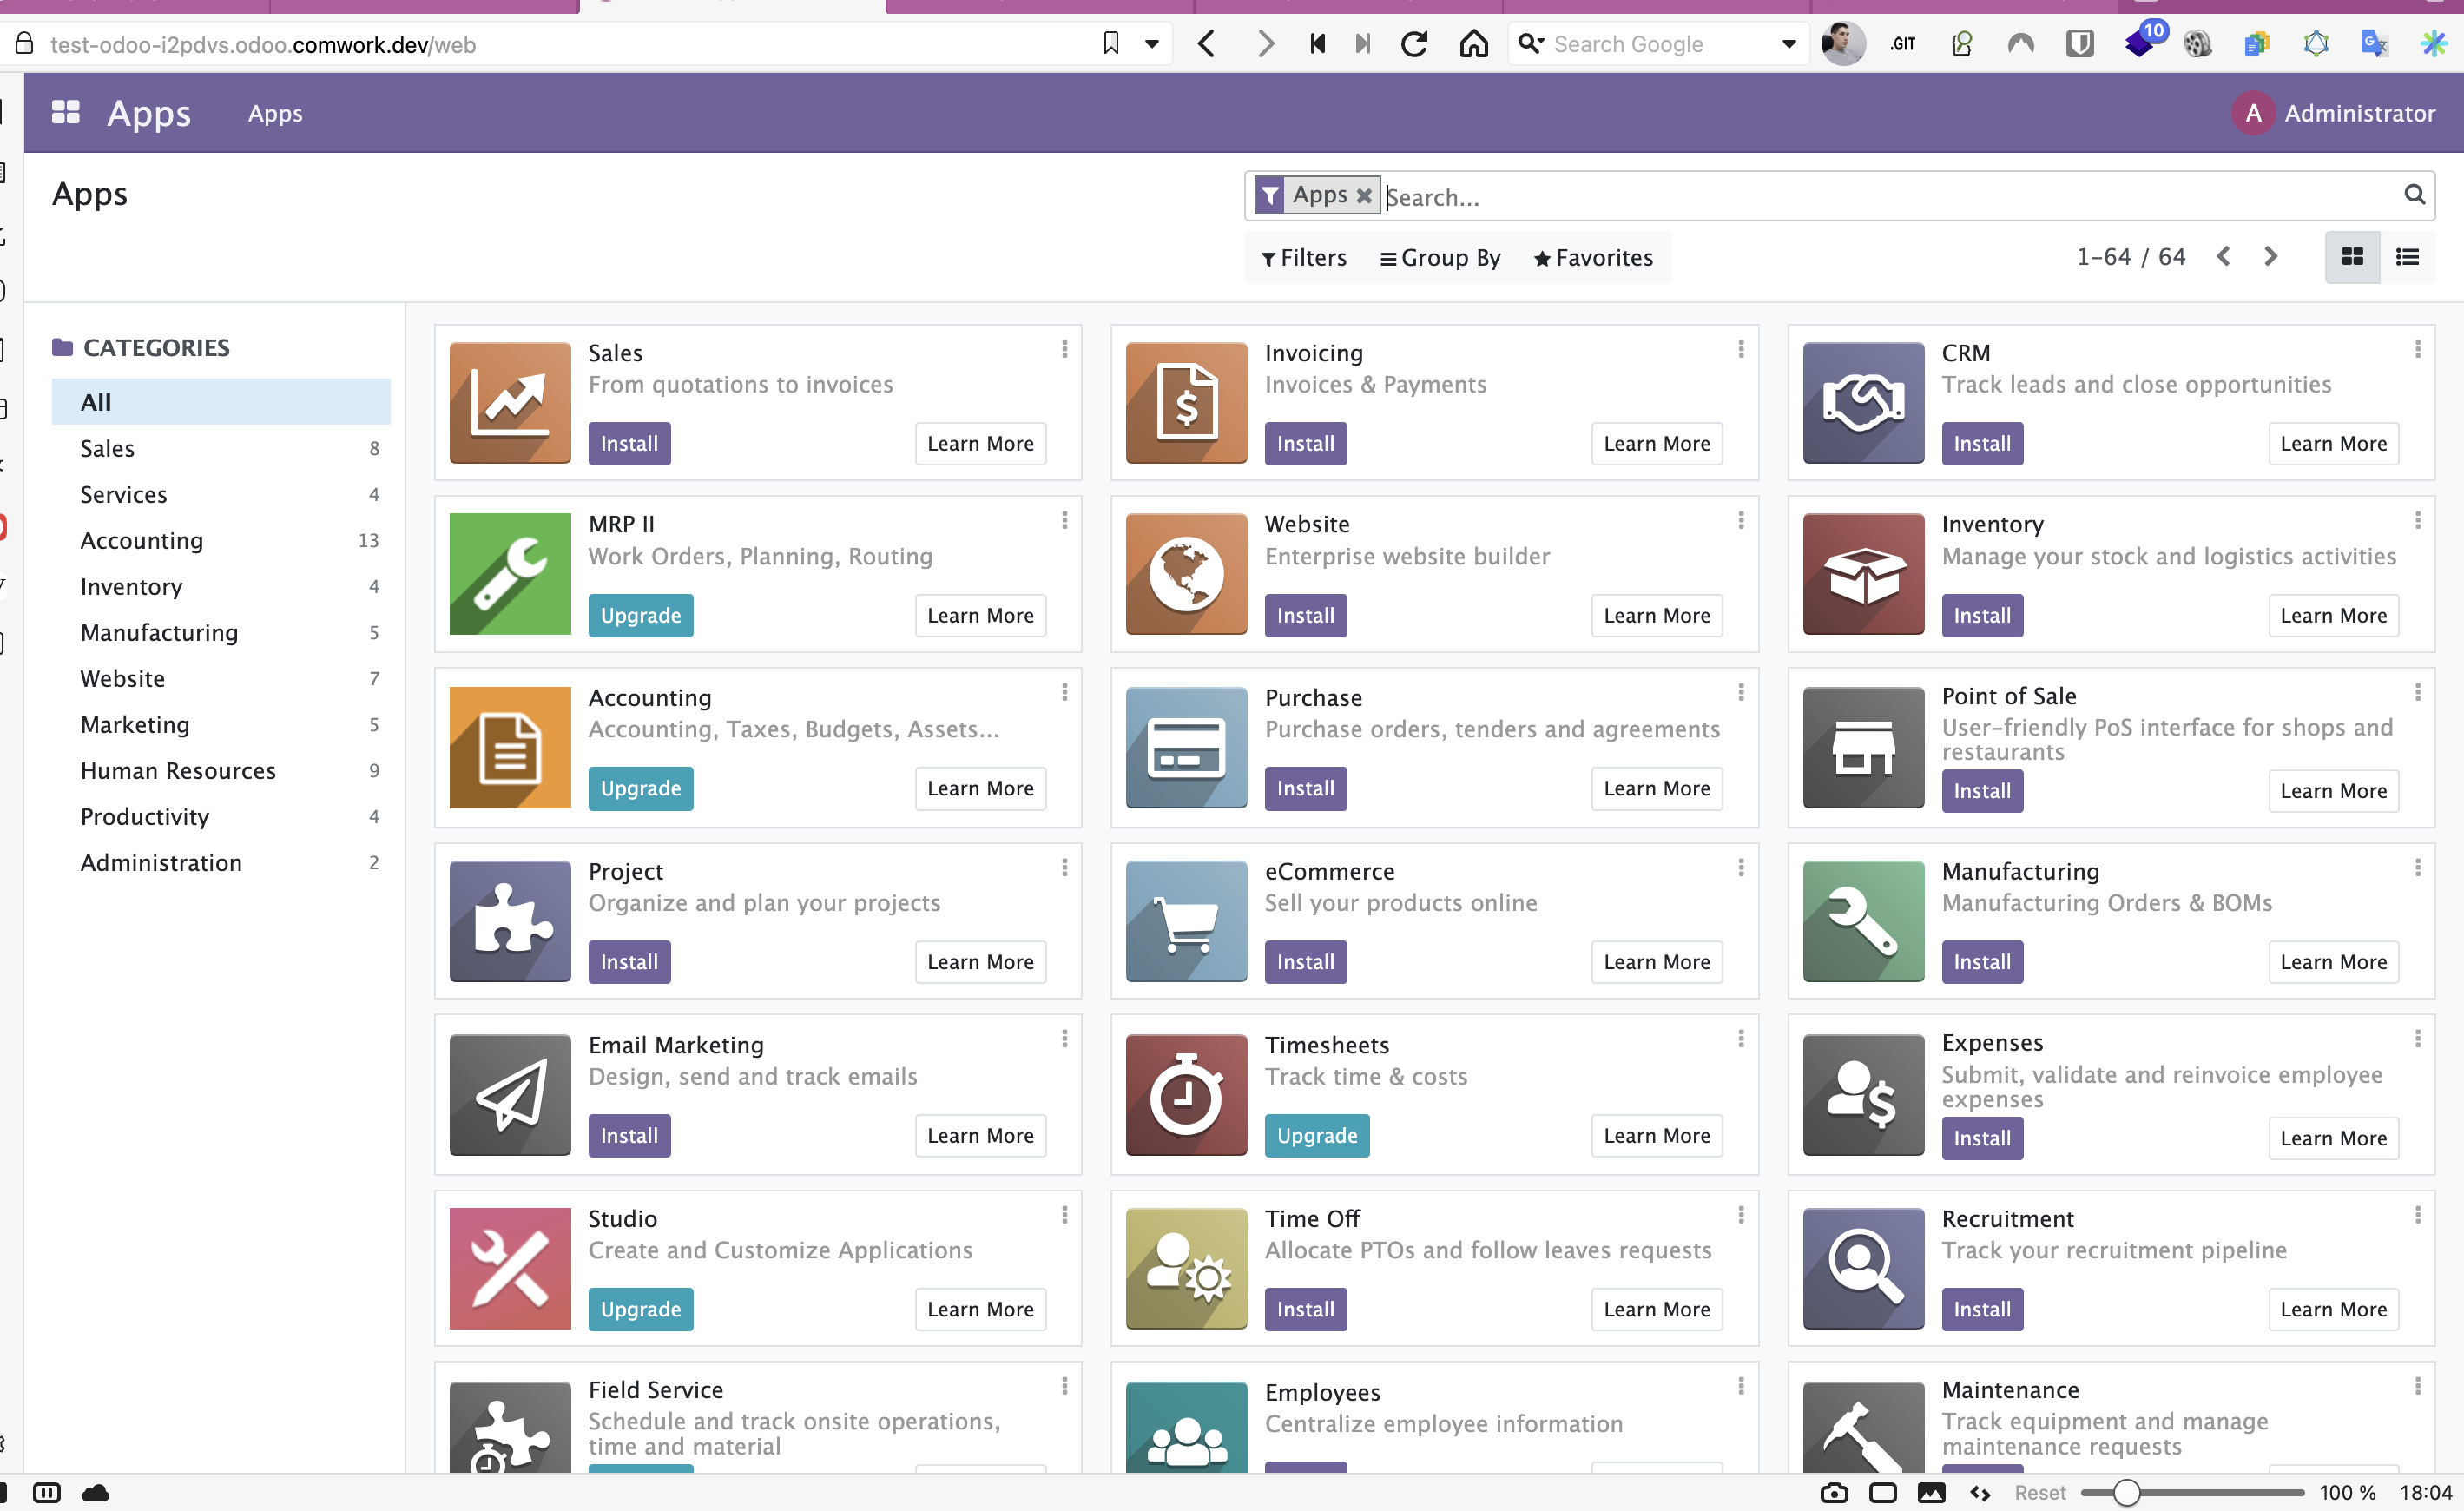Viewport: 2464px width, 1511px height.
Task: Open the Search Google engine dropdown arrow
Action: click(1789, 44)
